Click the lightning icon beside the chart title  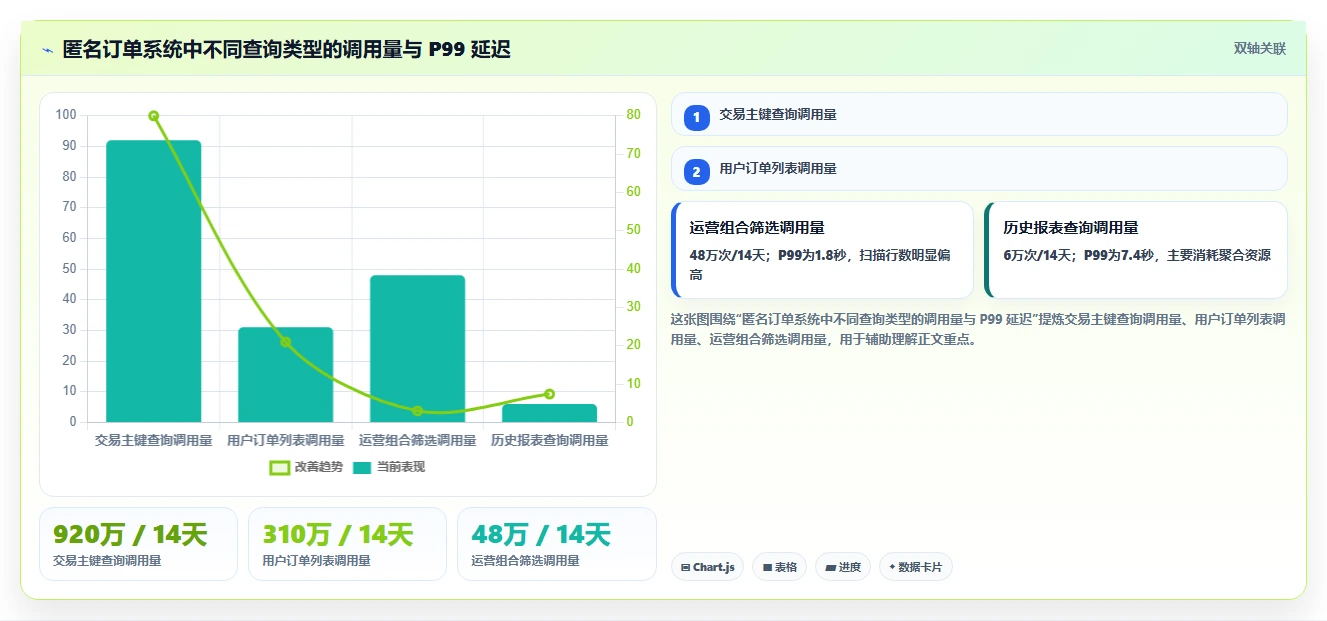[x=47, y=50]
